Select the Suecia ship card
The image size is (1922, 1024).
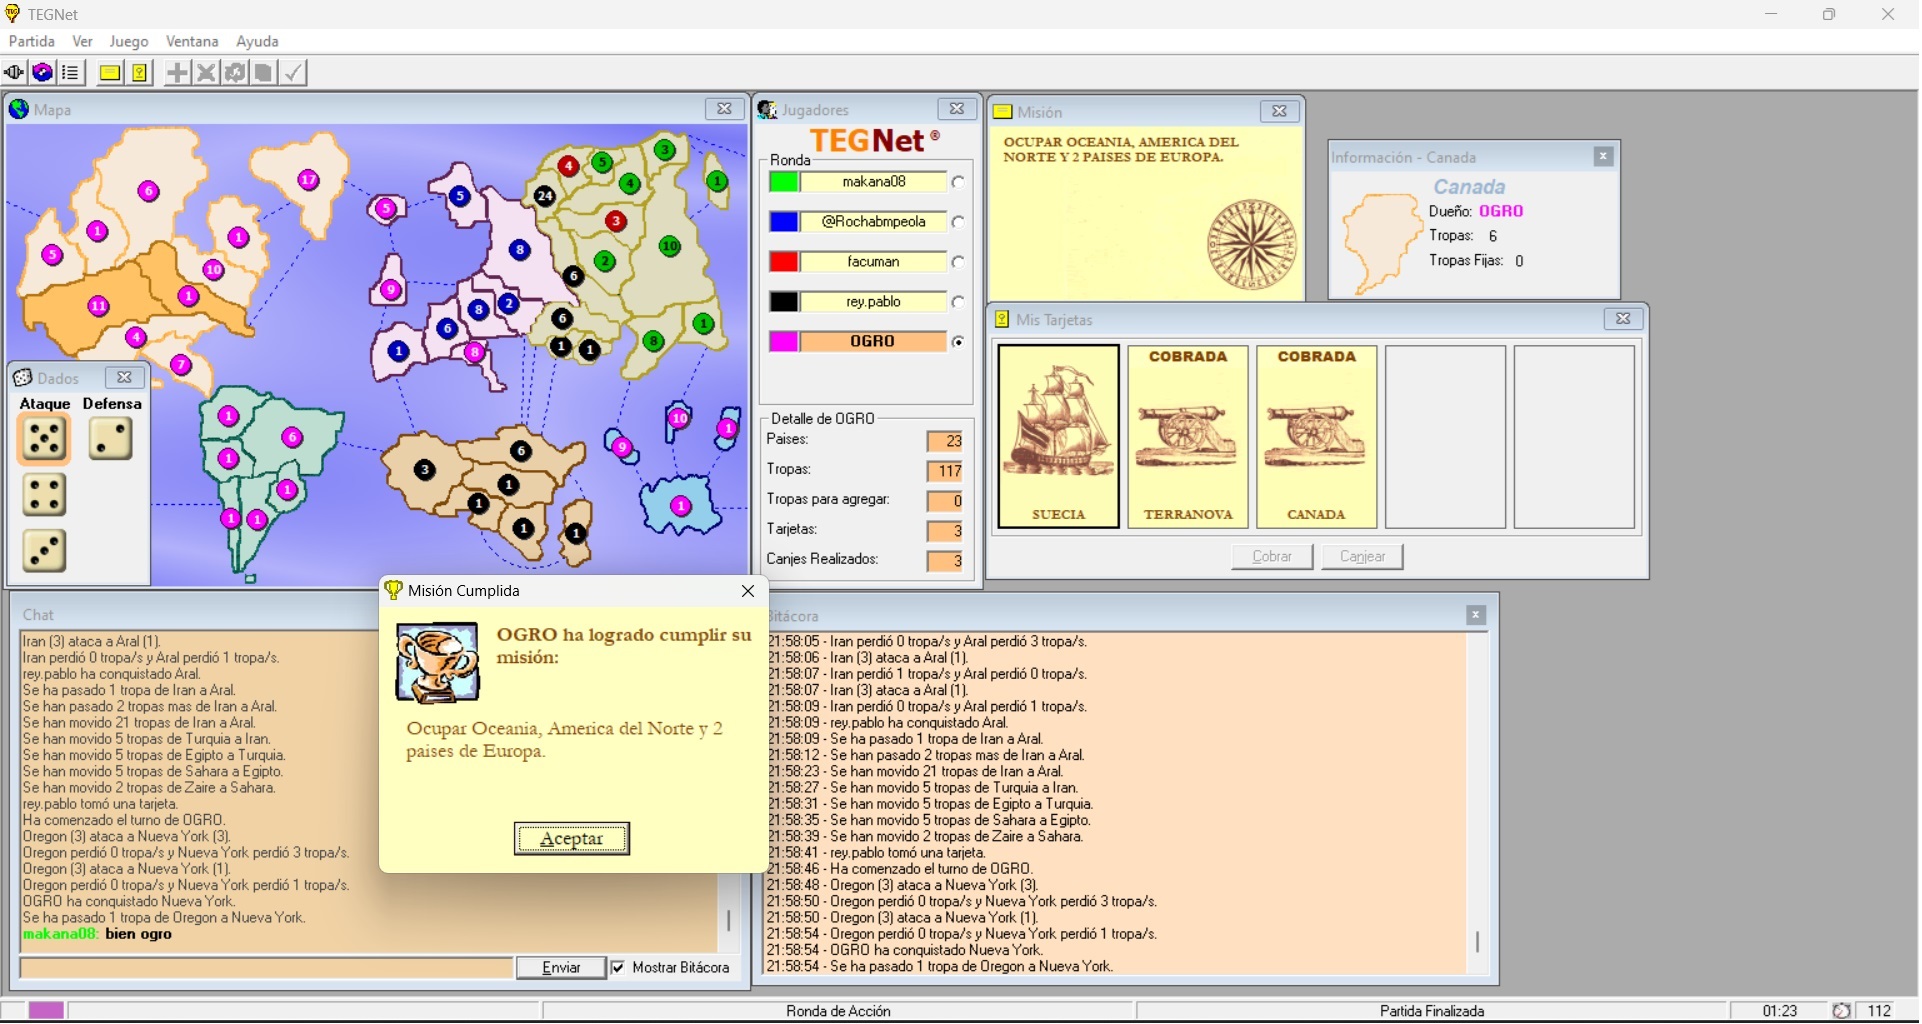[1058, 437]
